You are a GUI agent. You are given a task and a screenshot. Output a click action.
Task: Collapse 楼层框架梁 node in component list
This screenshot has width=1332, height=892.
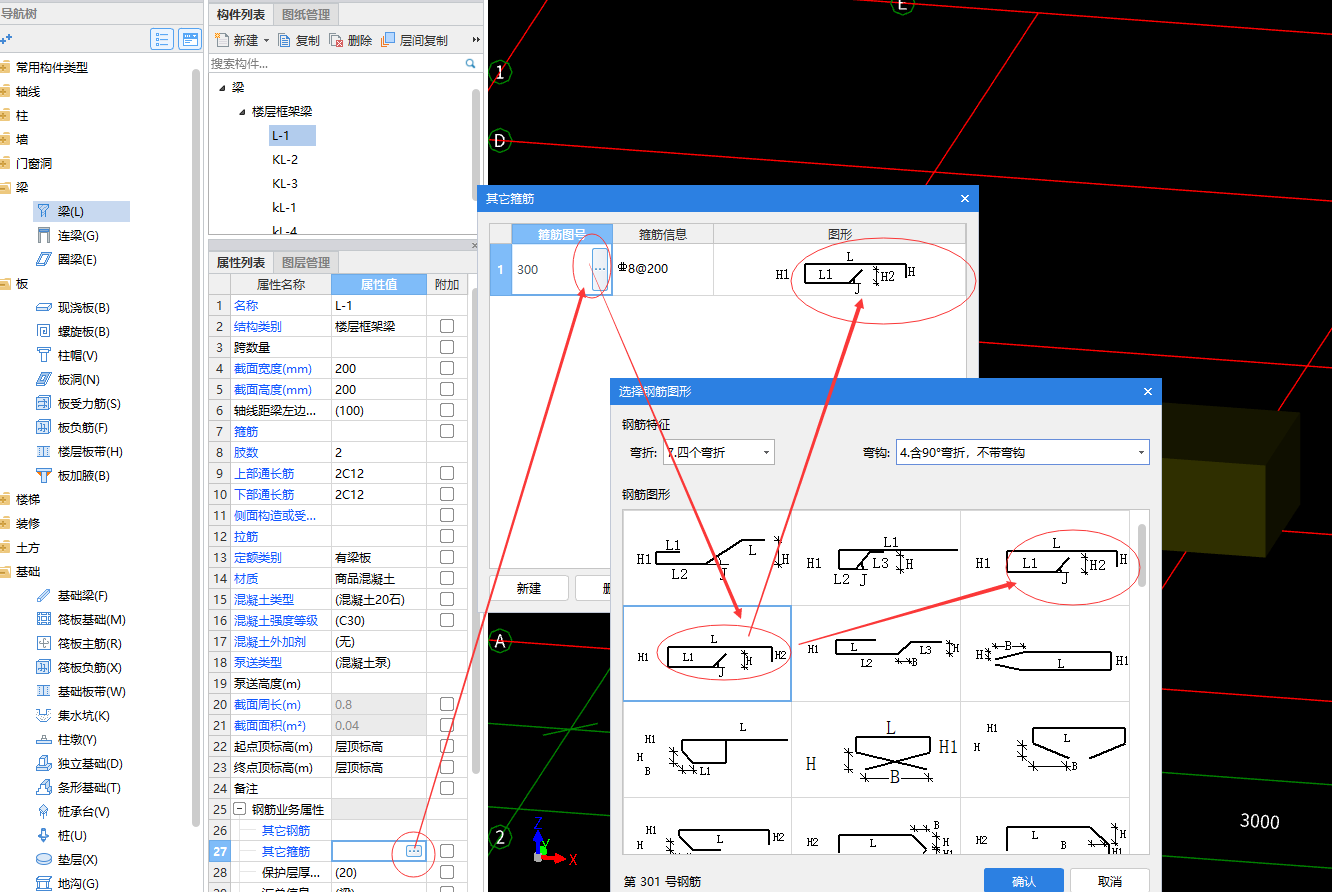click(x=242, y=112)
